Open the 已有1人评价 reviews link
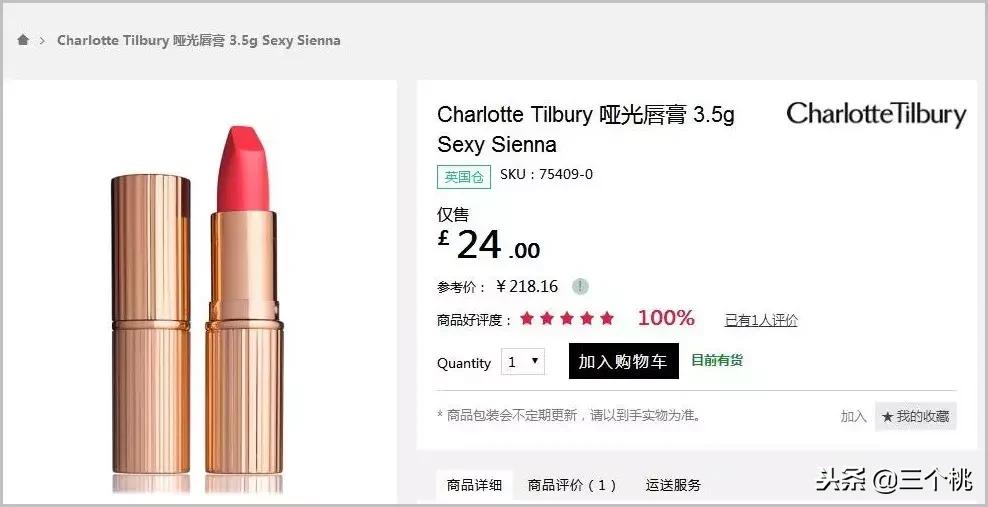Viewport: 988px width, 507px height. [x=761, y=320]
